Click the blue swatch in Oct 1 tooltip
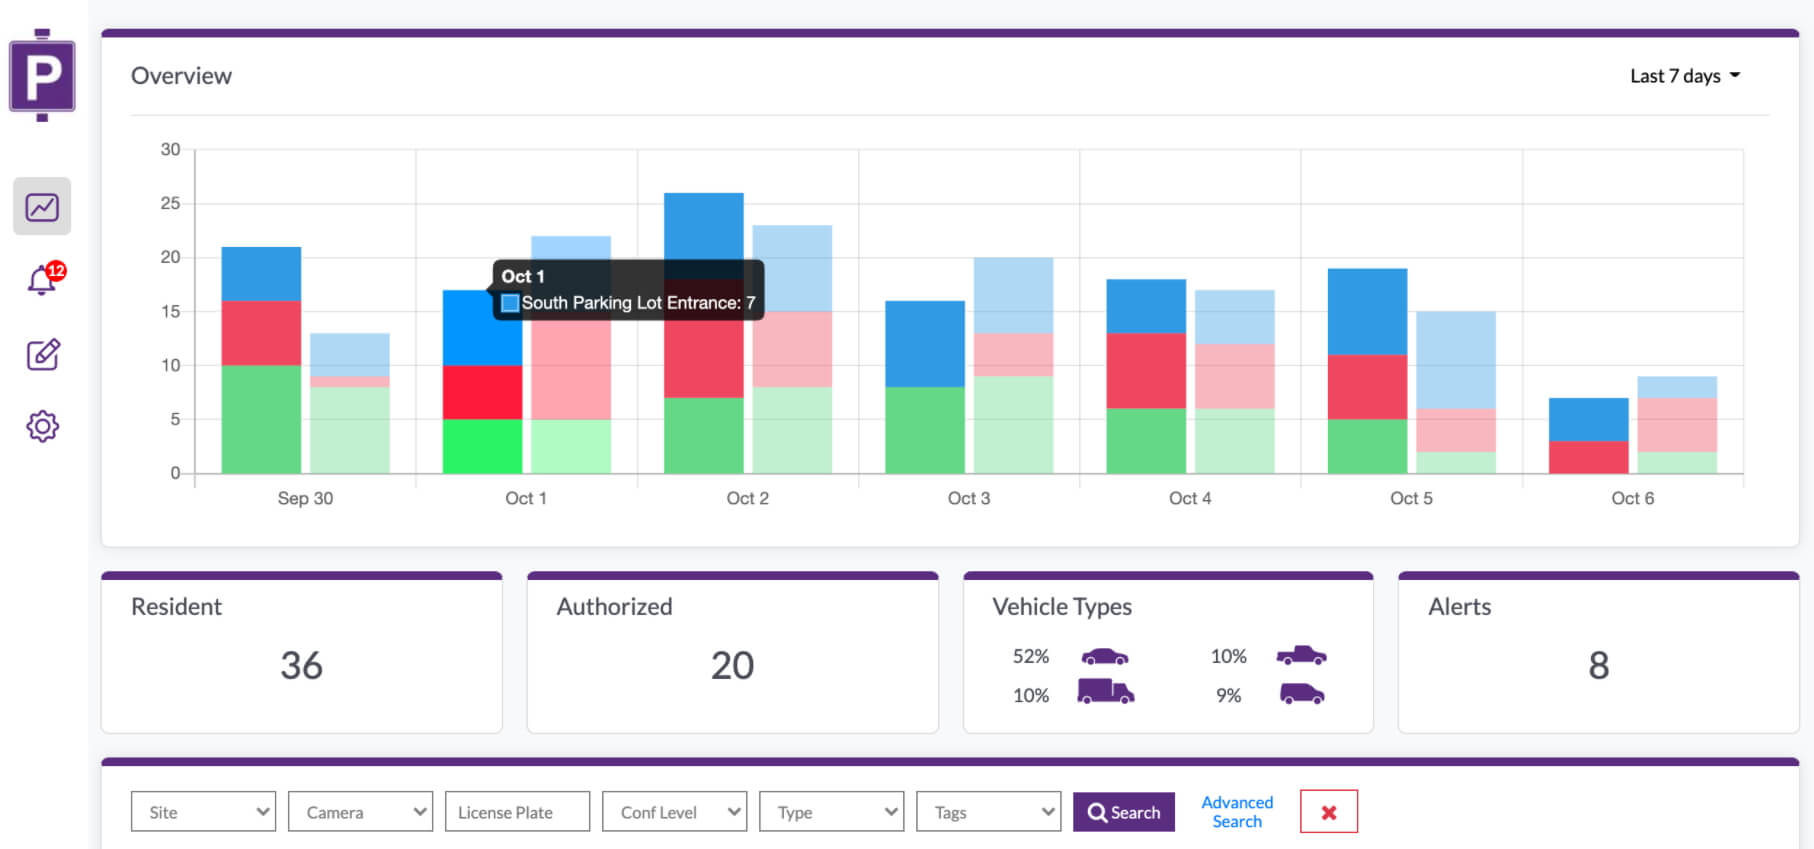This screenshot has width=1814, height=849. pyautogui.click(x=510, y=303)
